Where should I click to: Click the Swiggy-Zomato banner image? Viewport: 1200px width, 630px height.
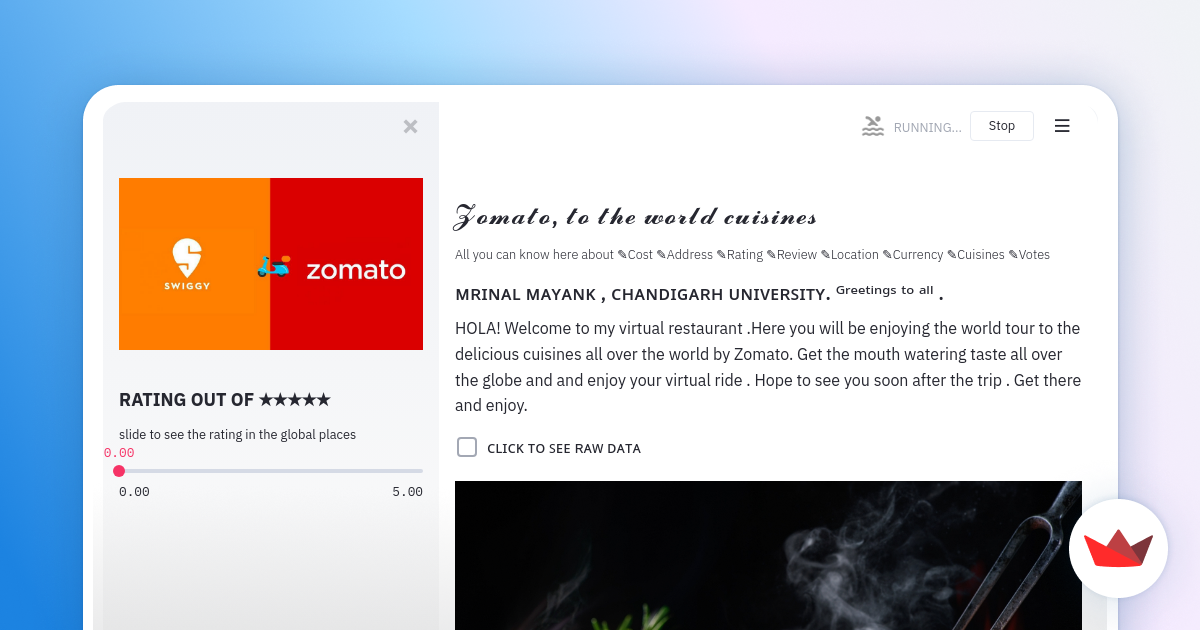pyautogui.click(x=271, y=263)
